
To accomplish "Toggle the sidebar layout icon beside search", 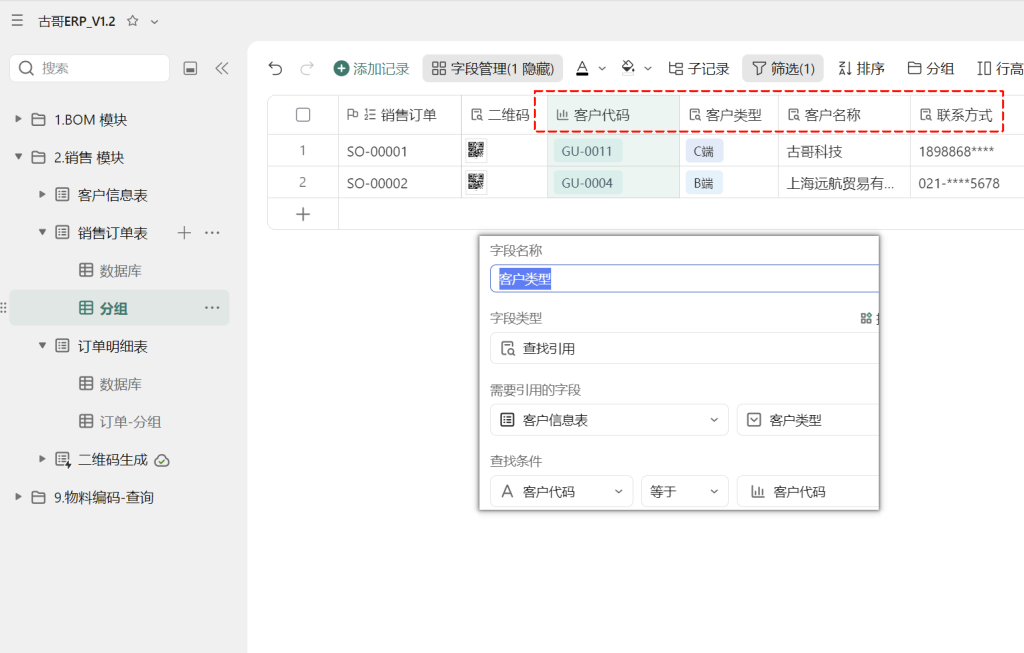I will click(x=190, y=68).
